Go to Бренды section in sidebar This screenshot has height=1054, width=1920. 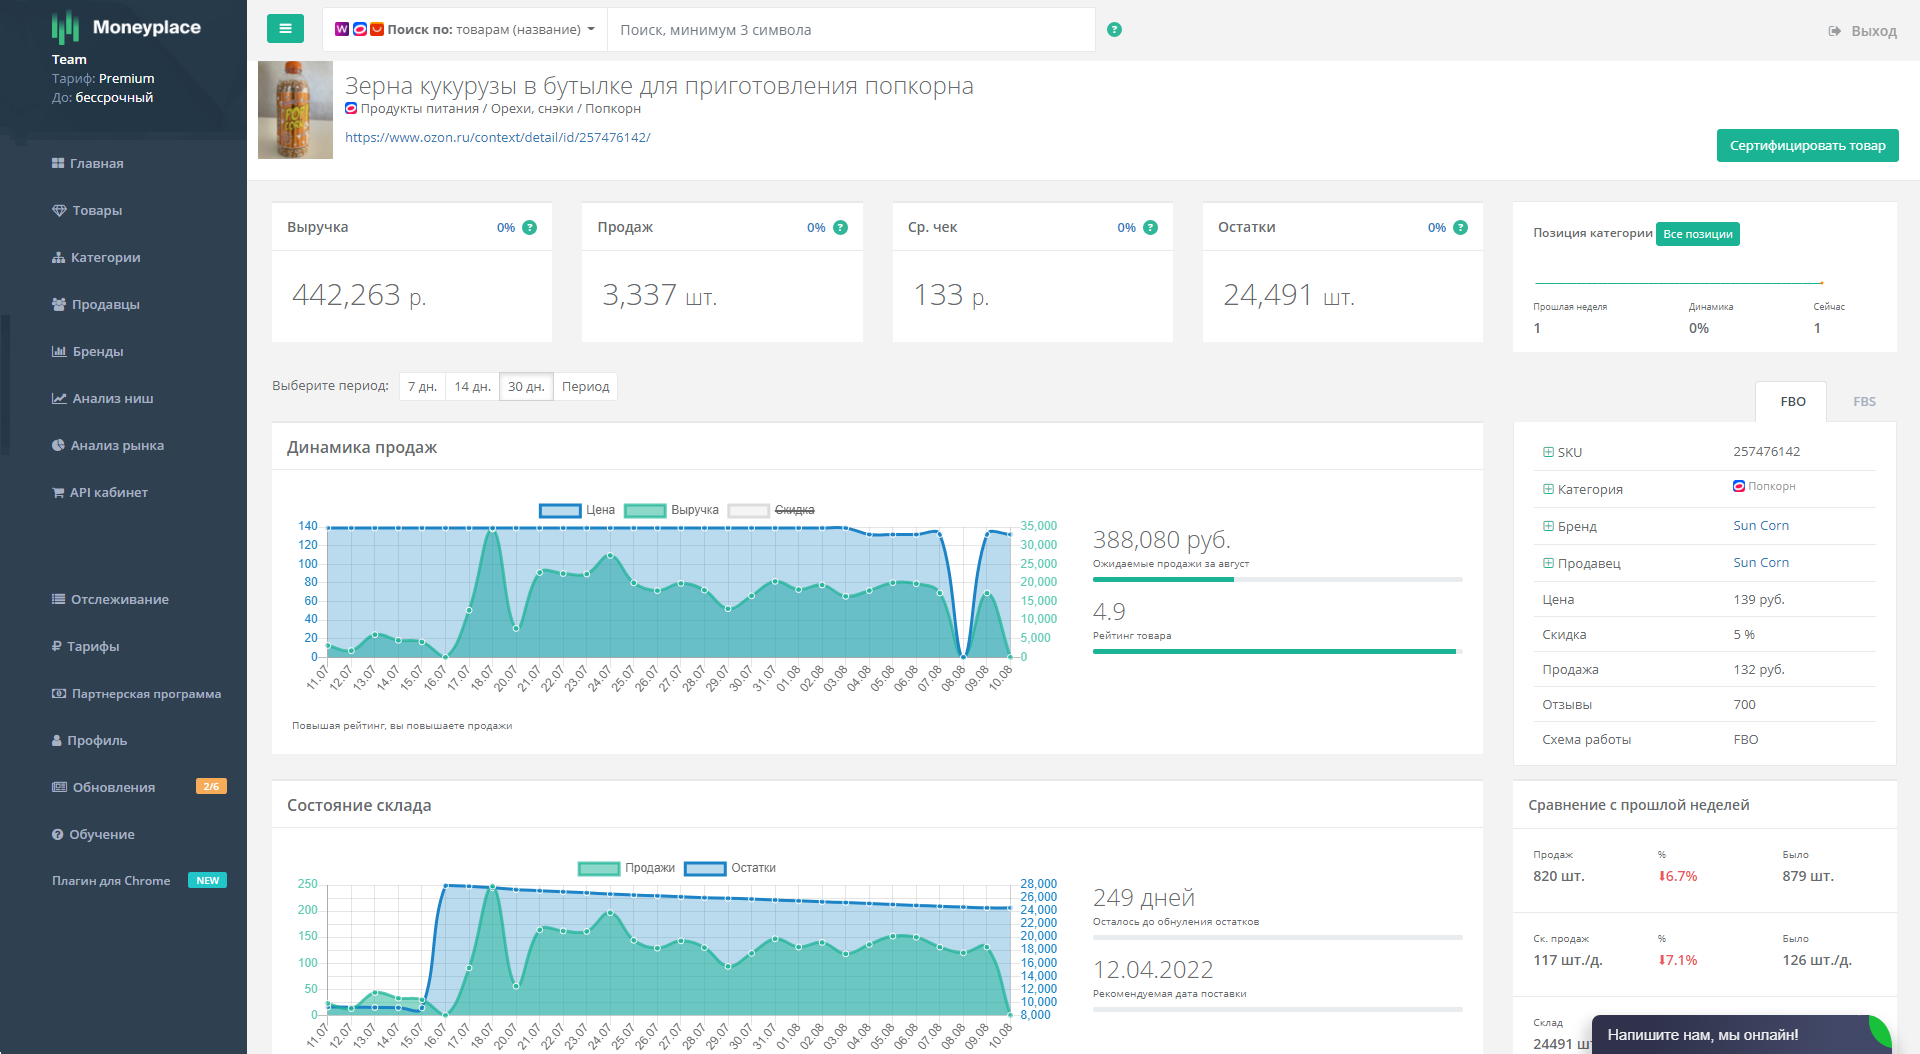tap(97, 351)
